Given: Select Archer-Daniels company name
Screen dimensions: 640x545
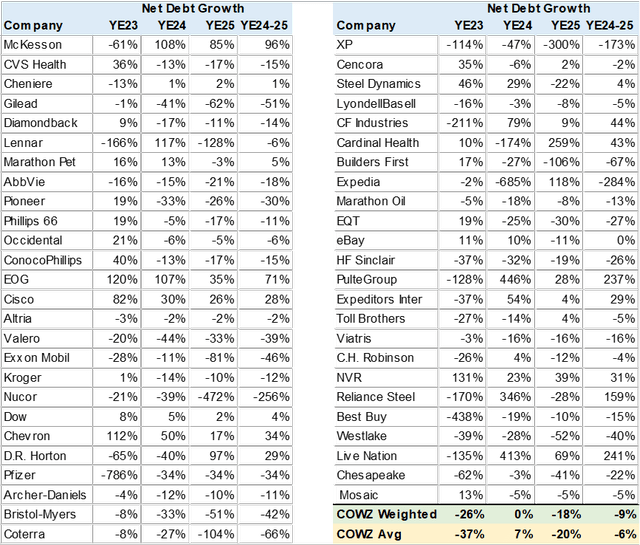Looking at the screenshot, I should coord(45,495).
